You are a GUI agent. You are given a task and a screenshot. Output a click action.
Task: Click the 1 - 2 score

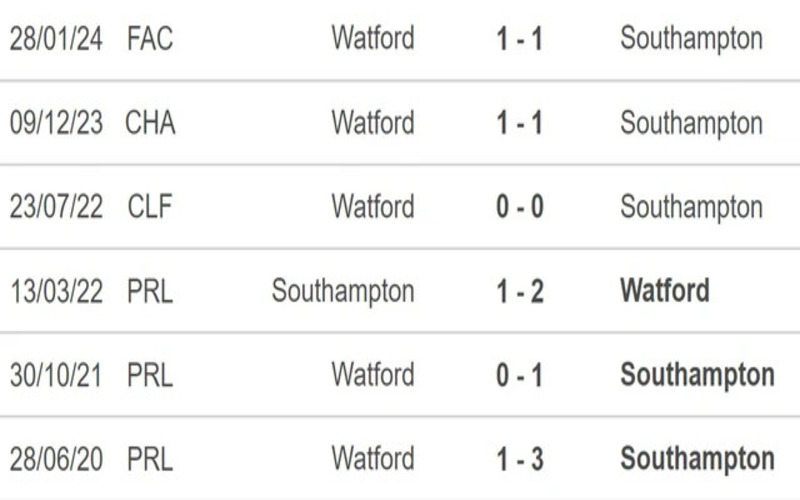[x=519, y=291]
